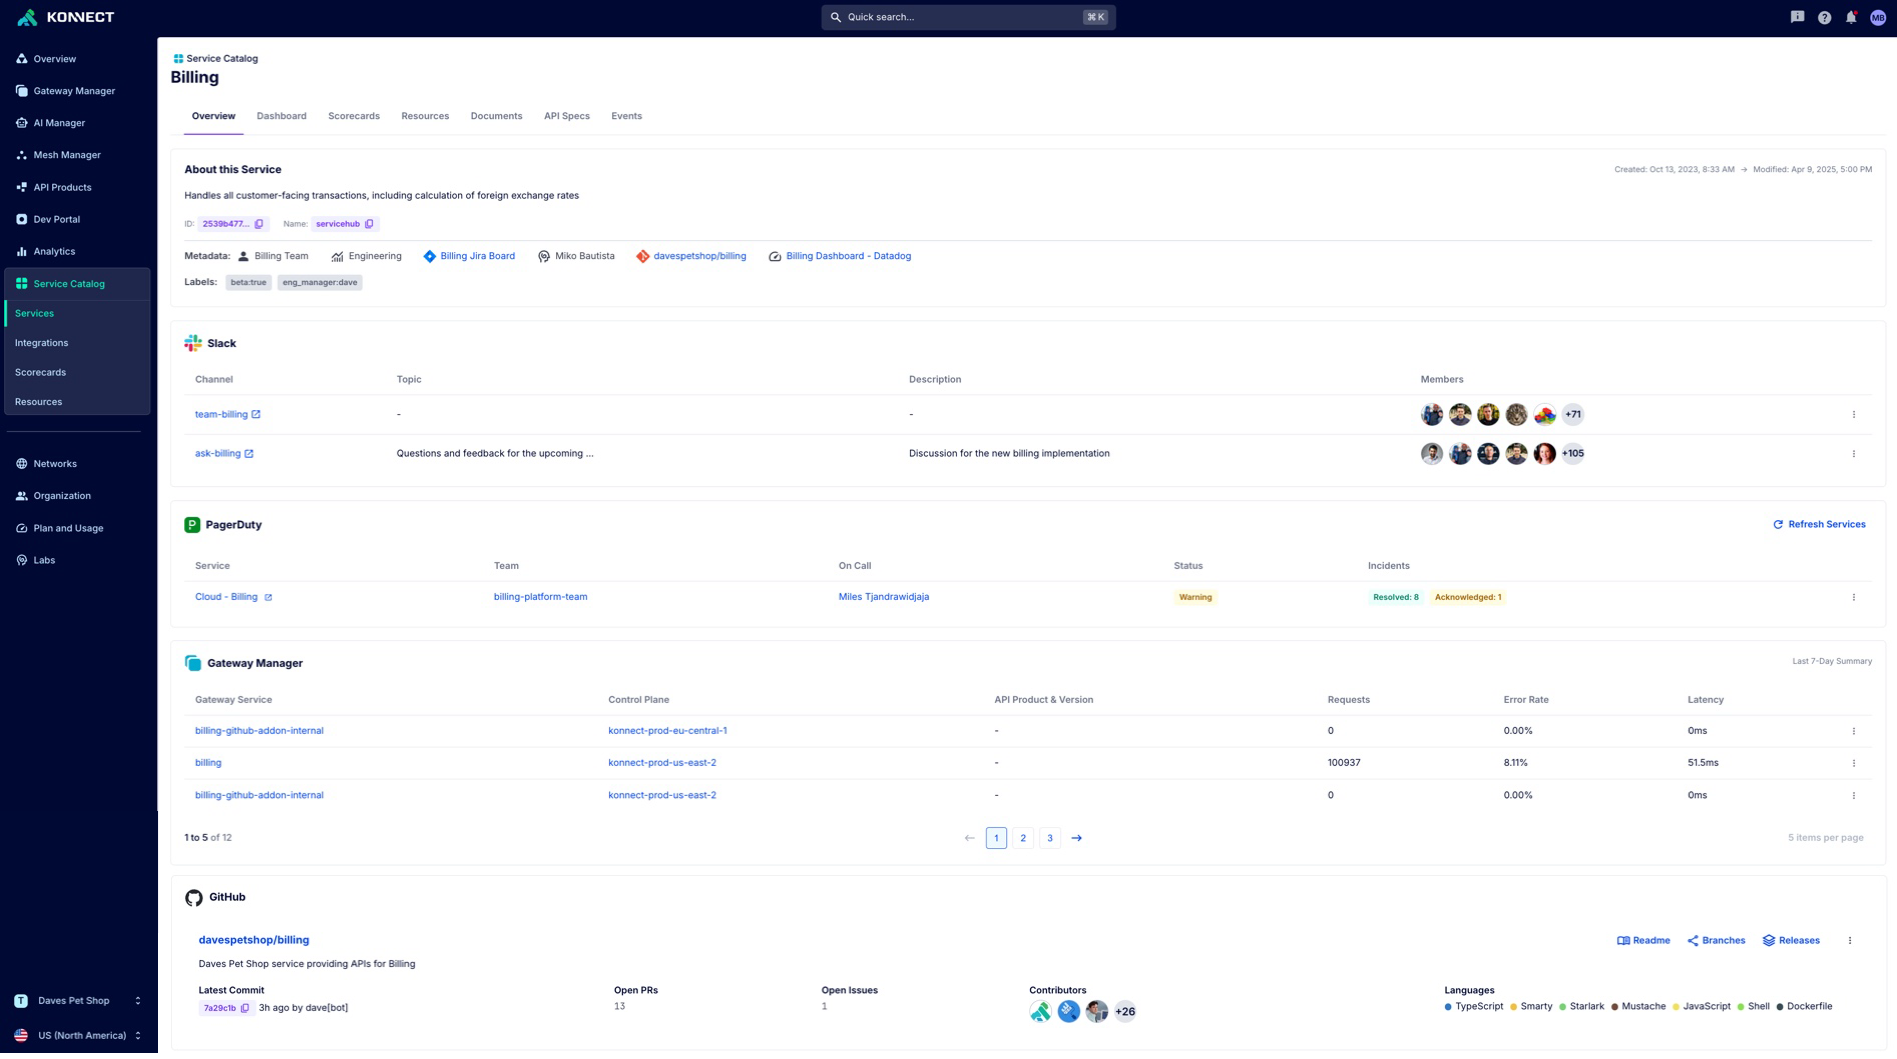Image resolution: width=1897 pixels, height=1059 pixels.
Task: Copy the latest commit hash 7a29c1b
Action: [x=245, y=1008]
